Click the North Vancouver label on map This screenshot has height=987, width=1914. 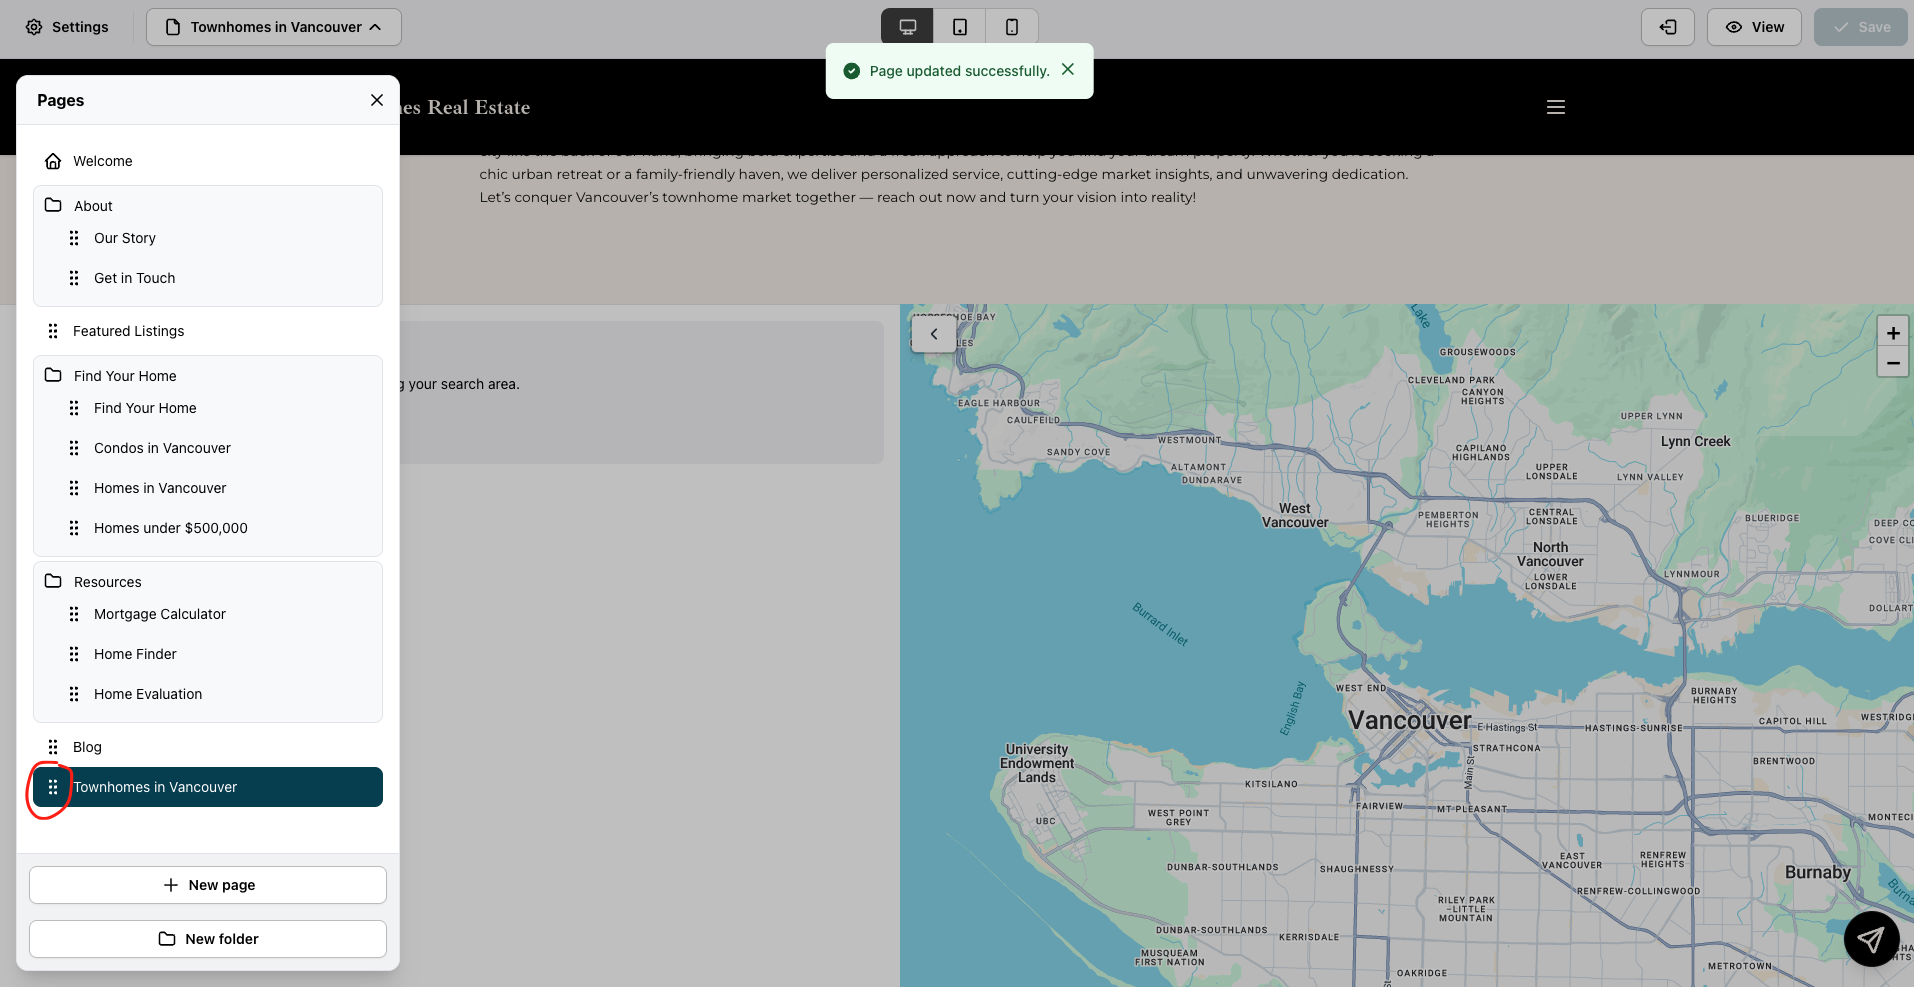1550,554
